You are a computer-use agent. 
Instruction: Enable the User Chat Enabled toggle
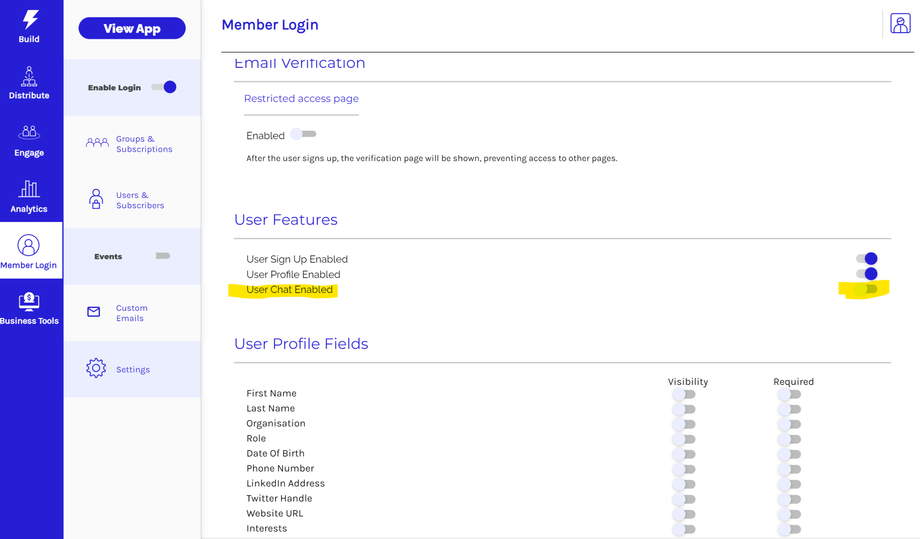pyautogui.click(x=866, y=289)
